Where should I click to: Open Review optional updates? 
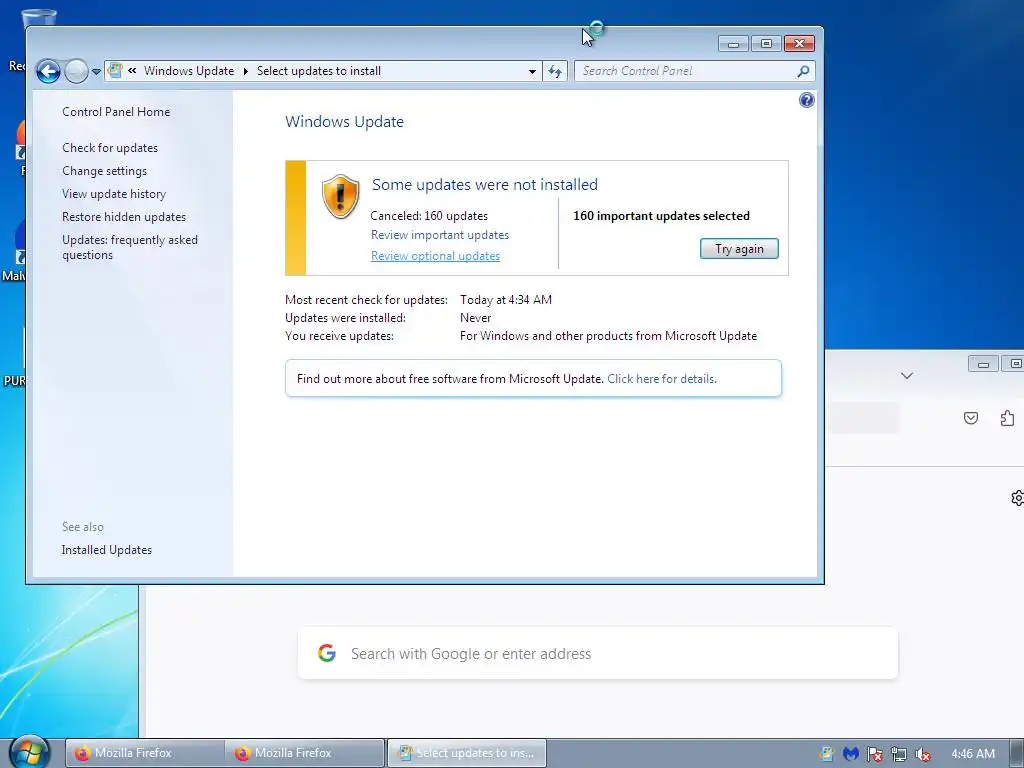(x=436, y=256)
